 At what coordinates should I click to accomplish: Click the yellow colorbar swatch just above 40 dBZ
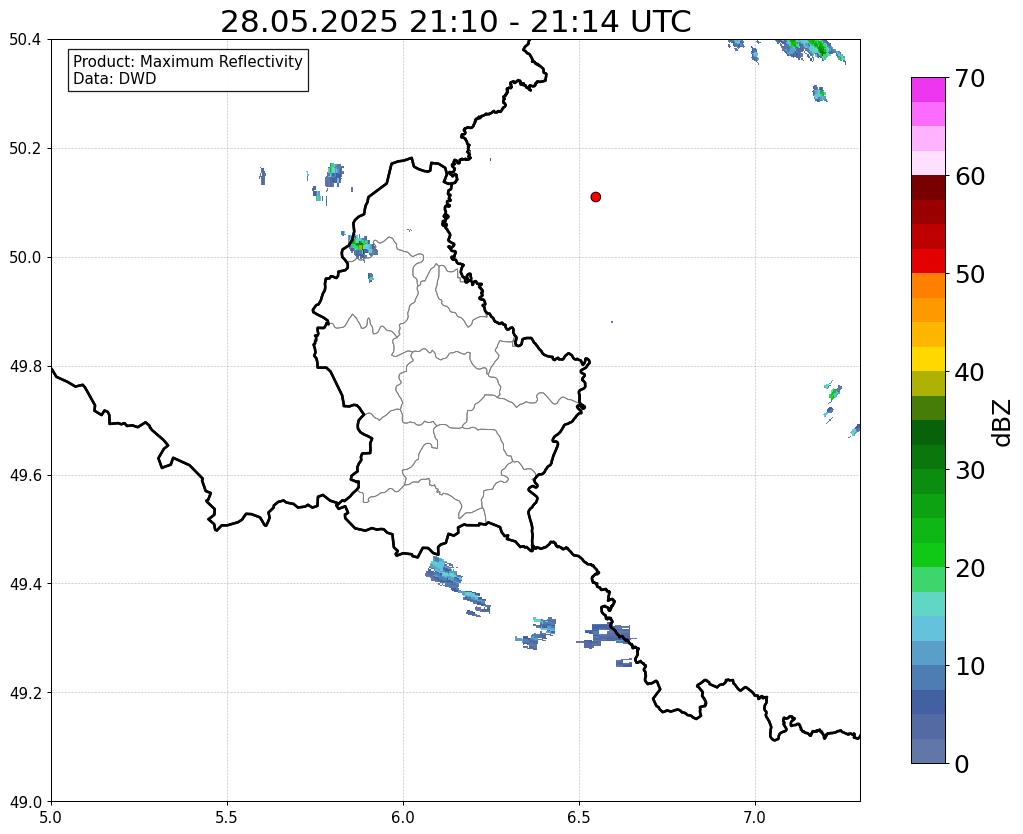pyautogui.click(x=928, y=359)
